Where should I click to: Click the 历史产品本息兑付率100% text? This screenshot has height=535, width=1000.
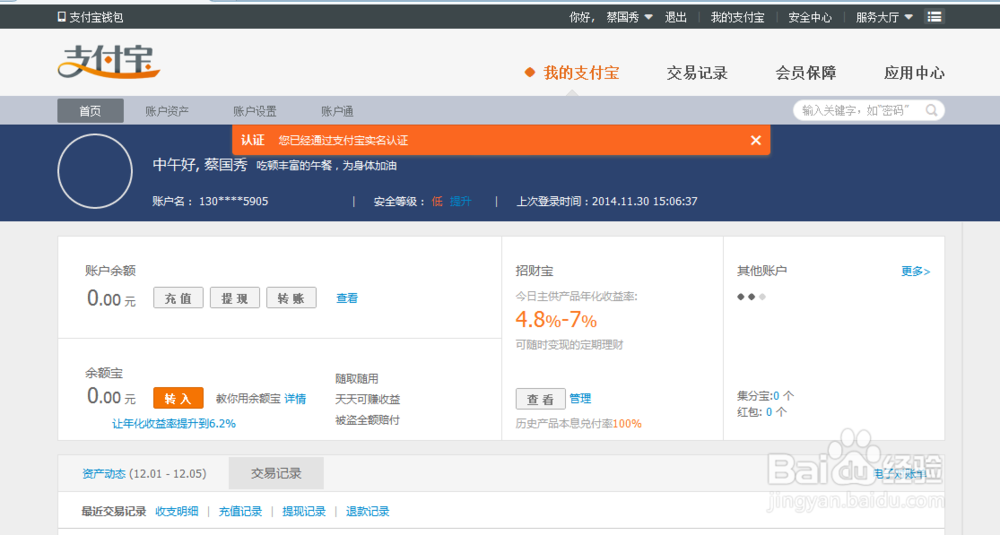[x=578, y=423]
